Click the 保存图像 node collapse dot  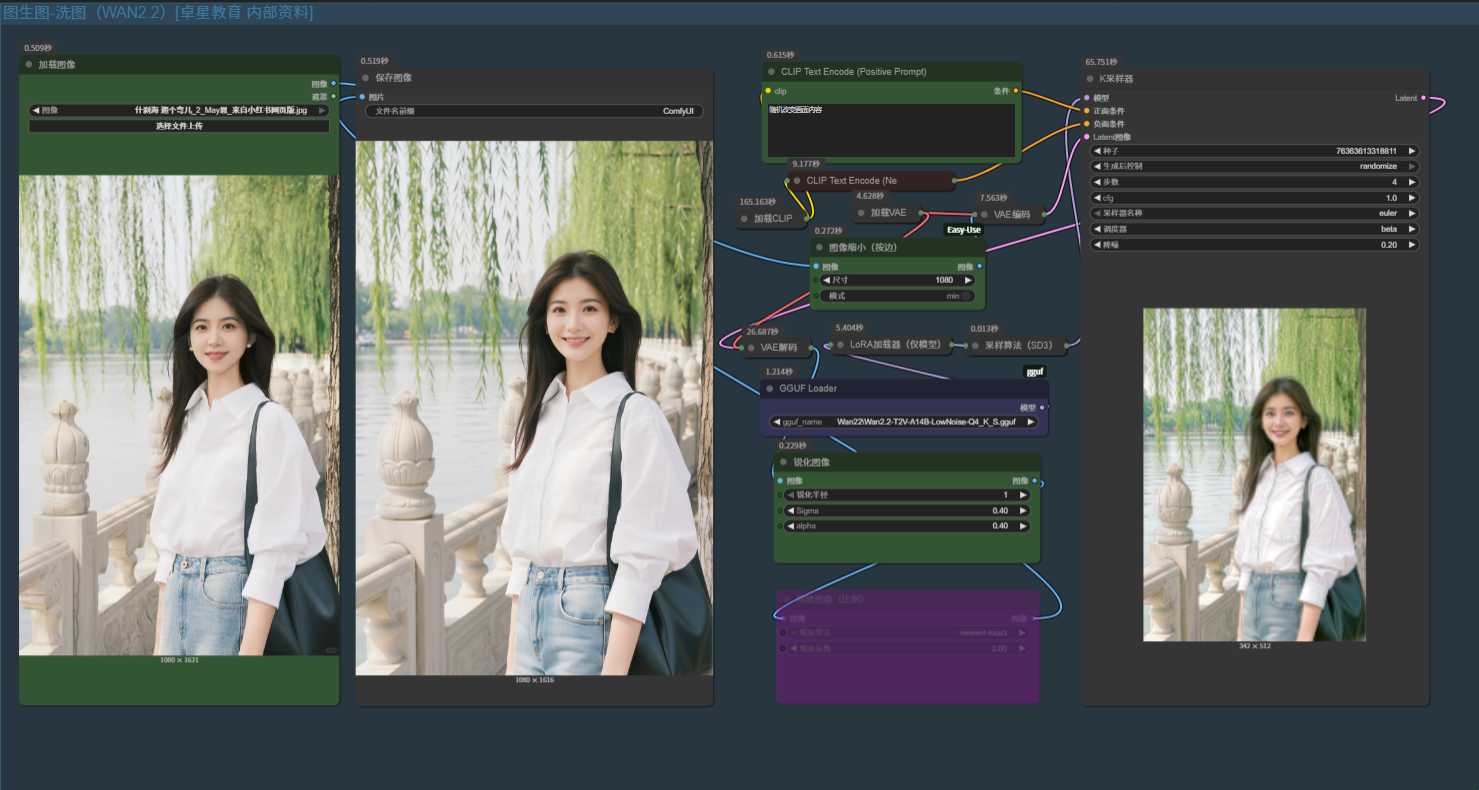click(x=366, y=78)
